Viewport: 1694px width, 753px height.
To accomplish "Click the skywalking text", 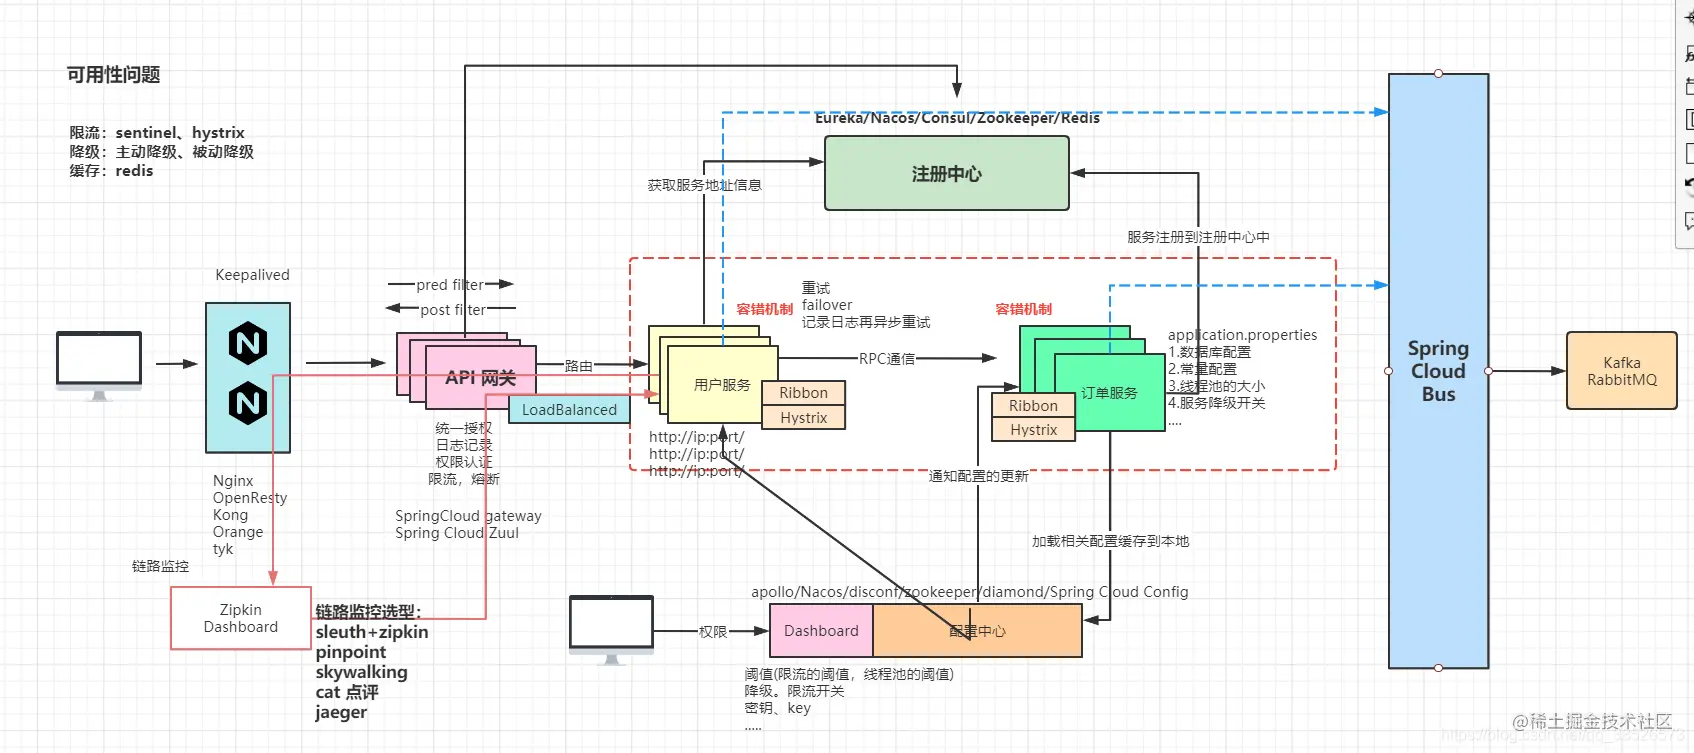I will tap(361, 672).
